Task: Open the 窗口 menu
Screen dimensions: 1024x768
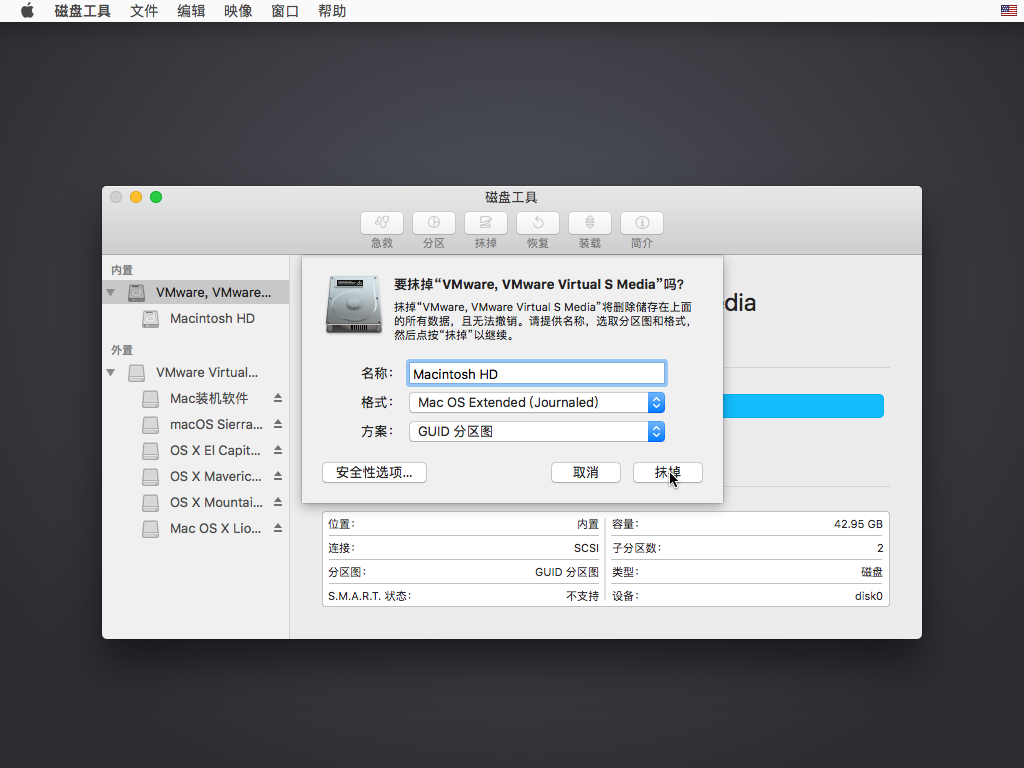Action: (x=285, y=11)
